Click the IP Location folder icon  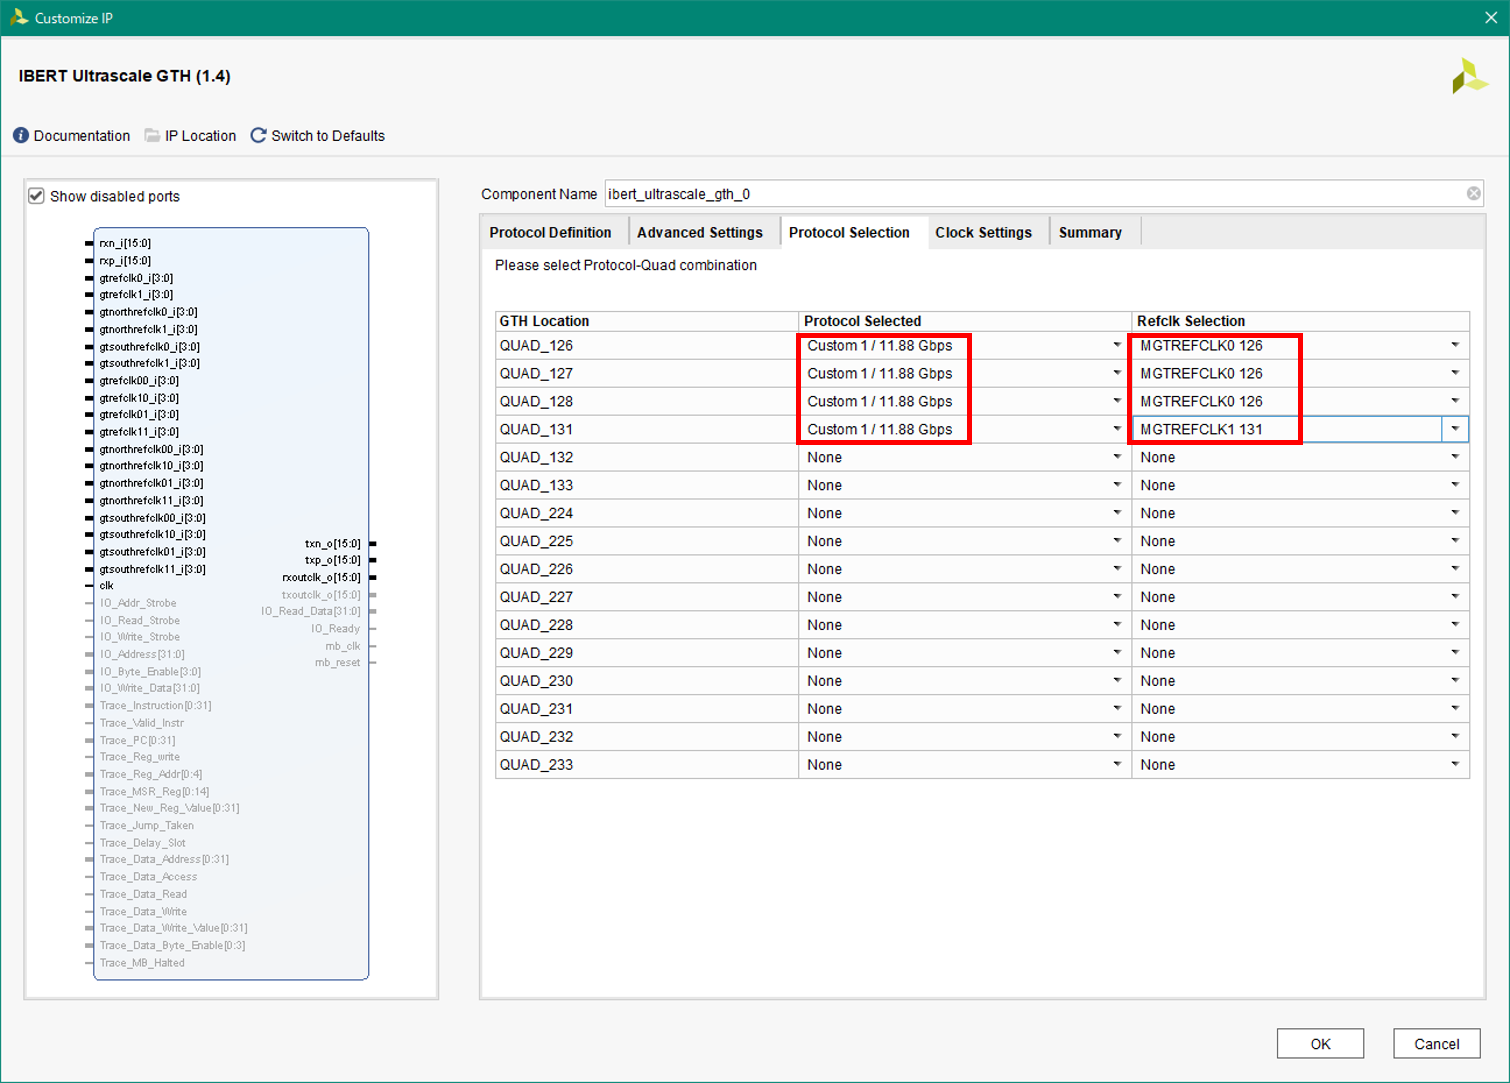point(152,135)
